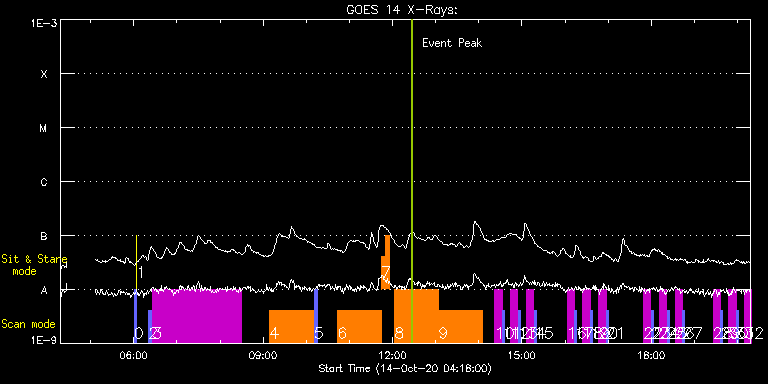Select the magenta raster bar numbered 28
The height and width of the screenshot is (384, 768).
[717, 316]
